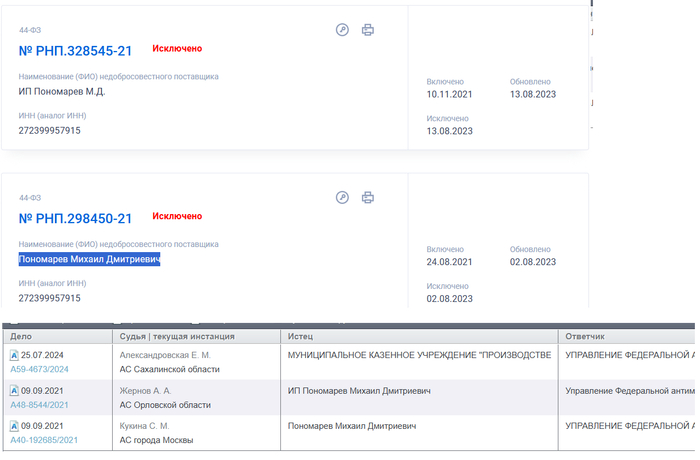Click the case type icon for А48-8544/2021

point(14,391)
